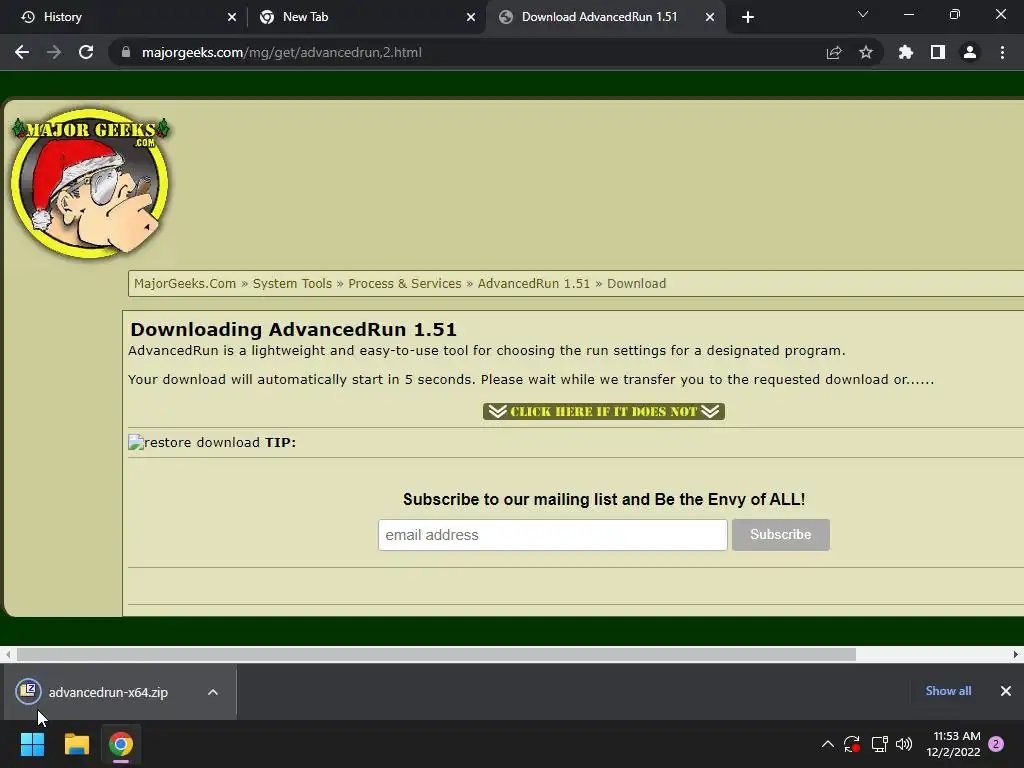
Task: Close the New Tab tab
Action: tap(471, 17)
